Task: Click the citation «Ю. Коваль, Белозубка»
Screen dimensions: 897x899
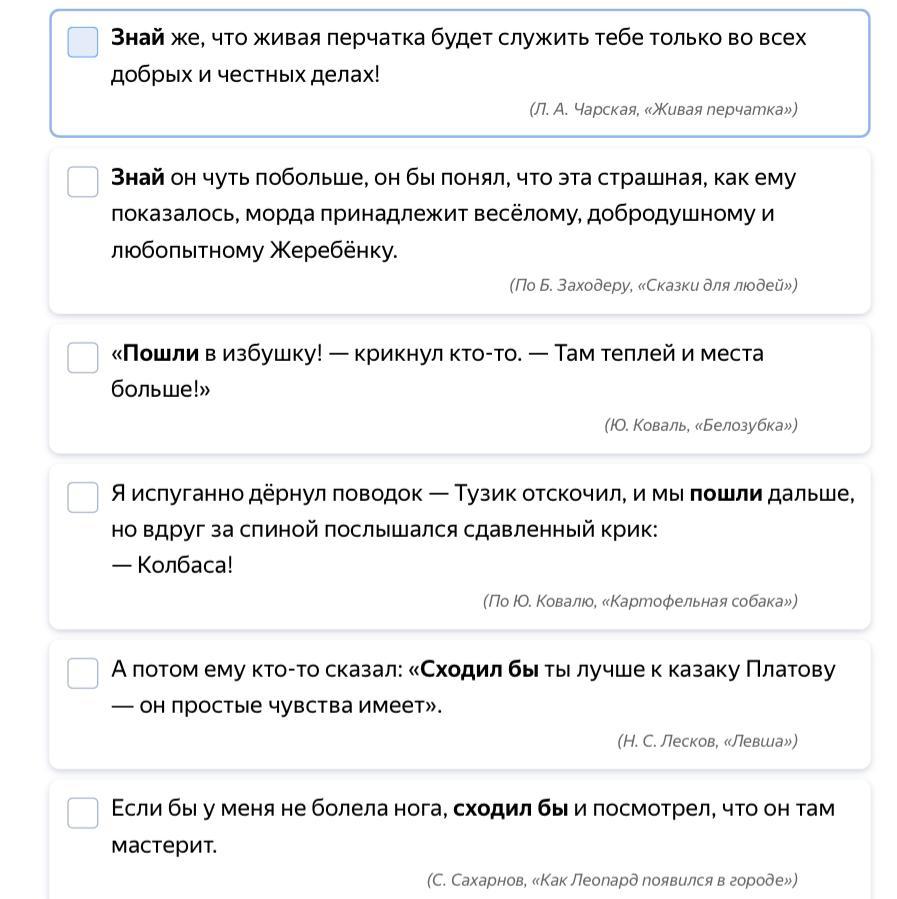Action: (x=700, y=425)
